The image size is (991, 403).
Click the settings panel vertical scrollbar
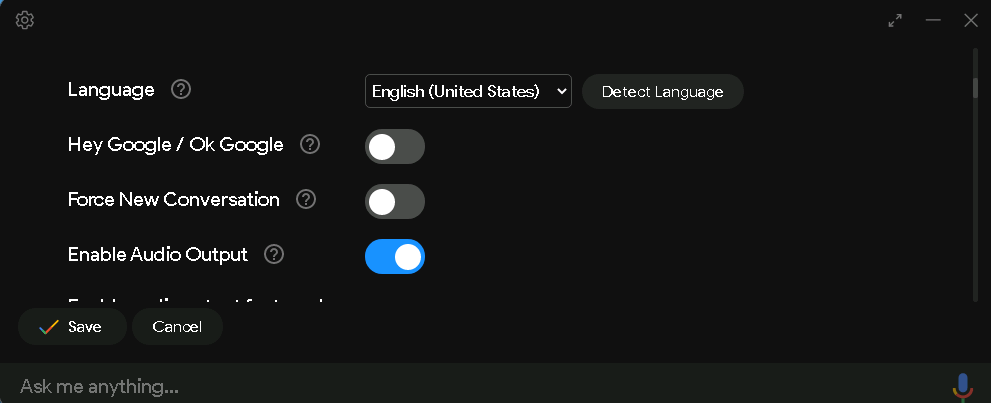[976, 88]
